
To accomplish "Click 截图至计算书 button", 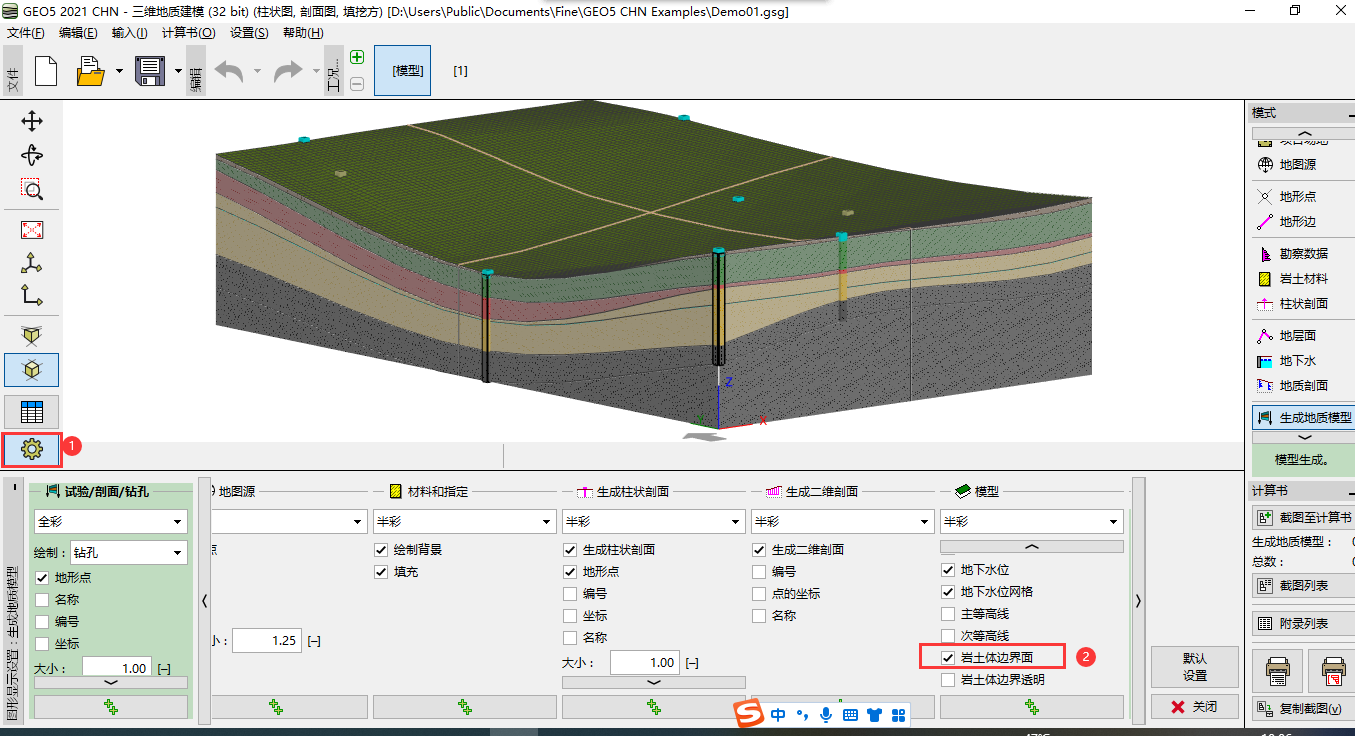I will [x=1304, y=517].
